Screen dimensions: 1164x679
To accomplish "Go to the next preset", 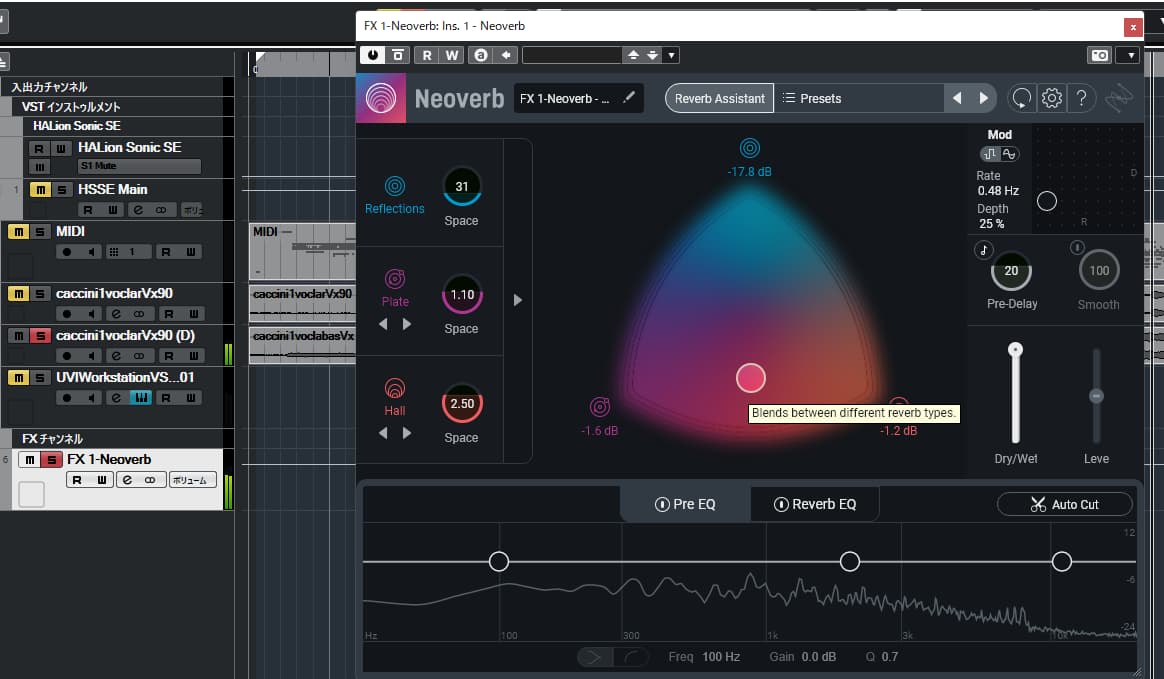I will click(983, 98).
